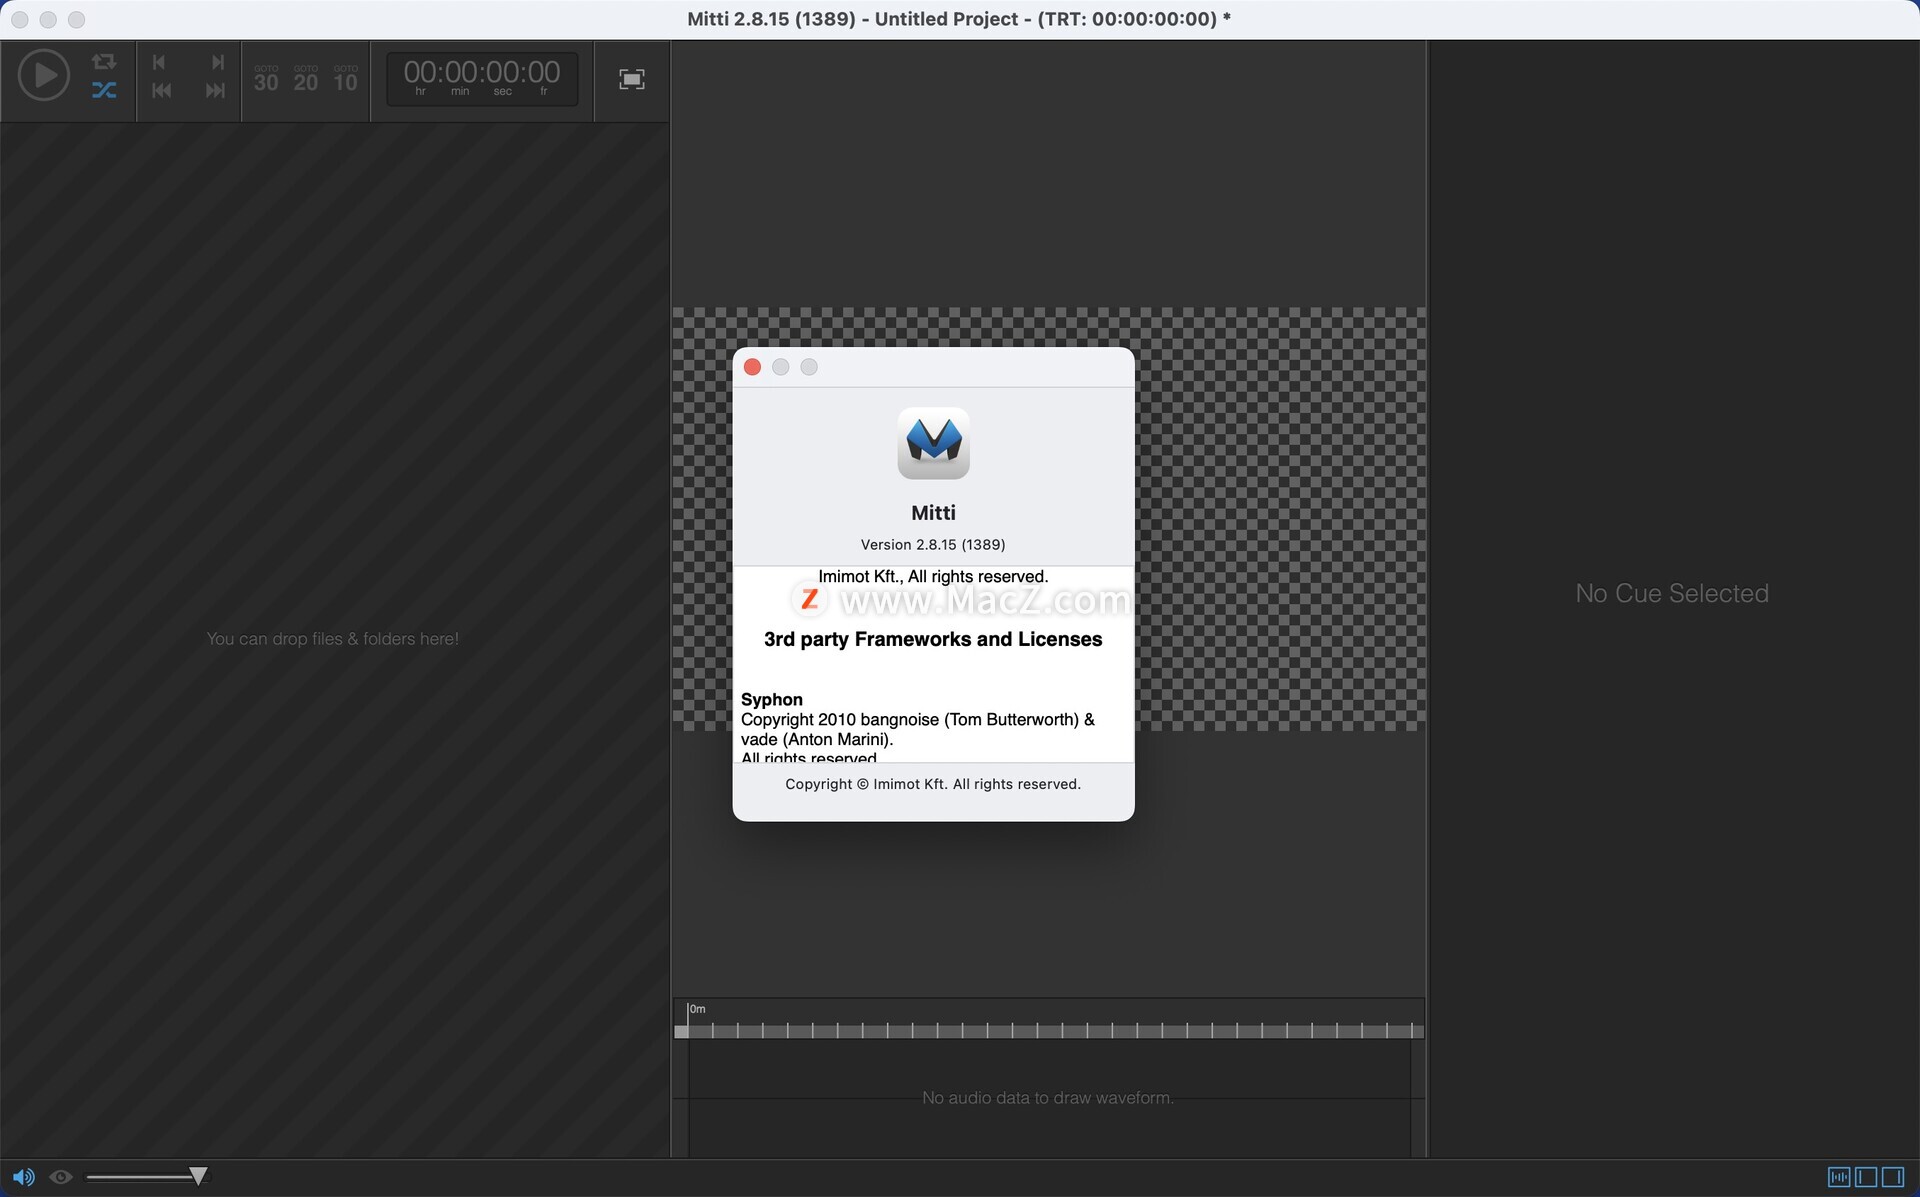The height and width of the screenshot is (1197, 1920).
Task: Click the GOTO 30 button
Action: click(x=266, y=79)
